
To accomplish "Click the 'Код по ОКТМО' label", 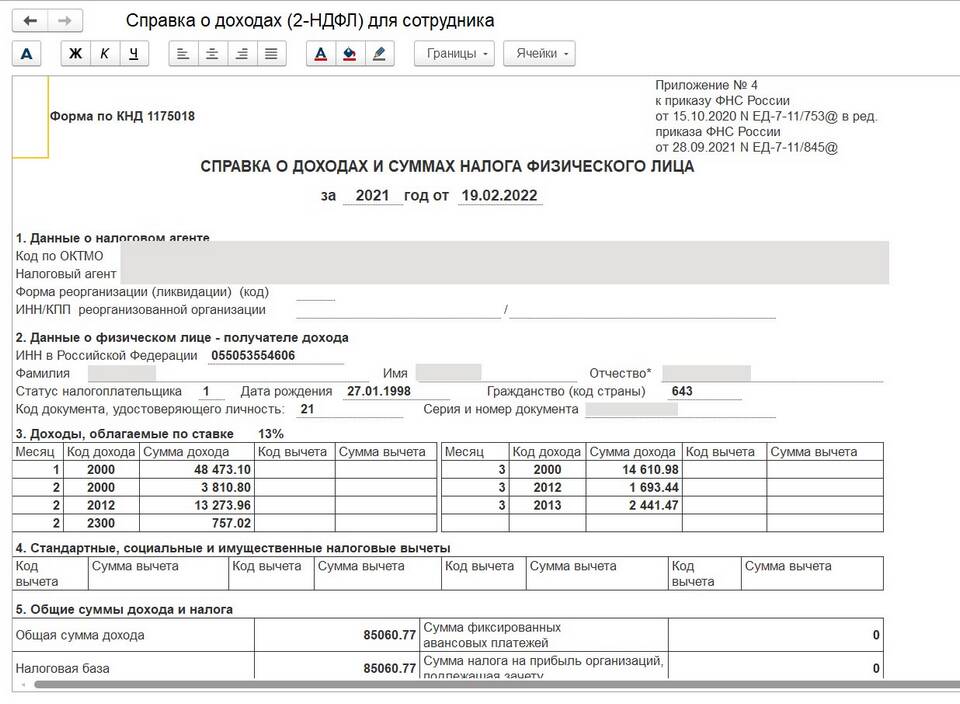I will pos(59,256).
